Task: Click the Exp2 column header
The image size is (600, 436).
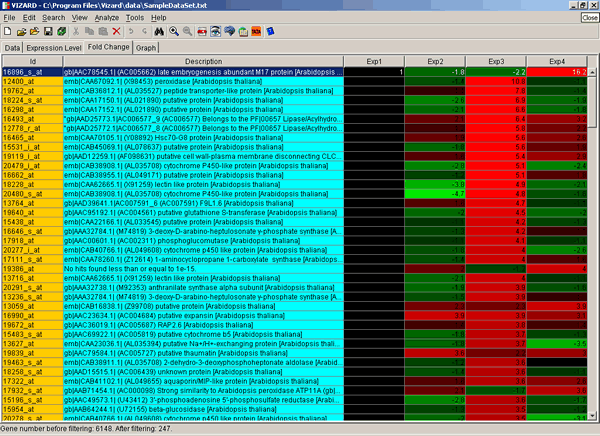Action: tap(435, 61)
